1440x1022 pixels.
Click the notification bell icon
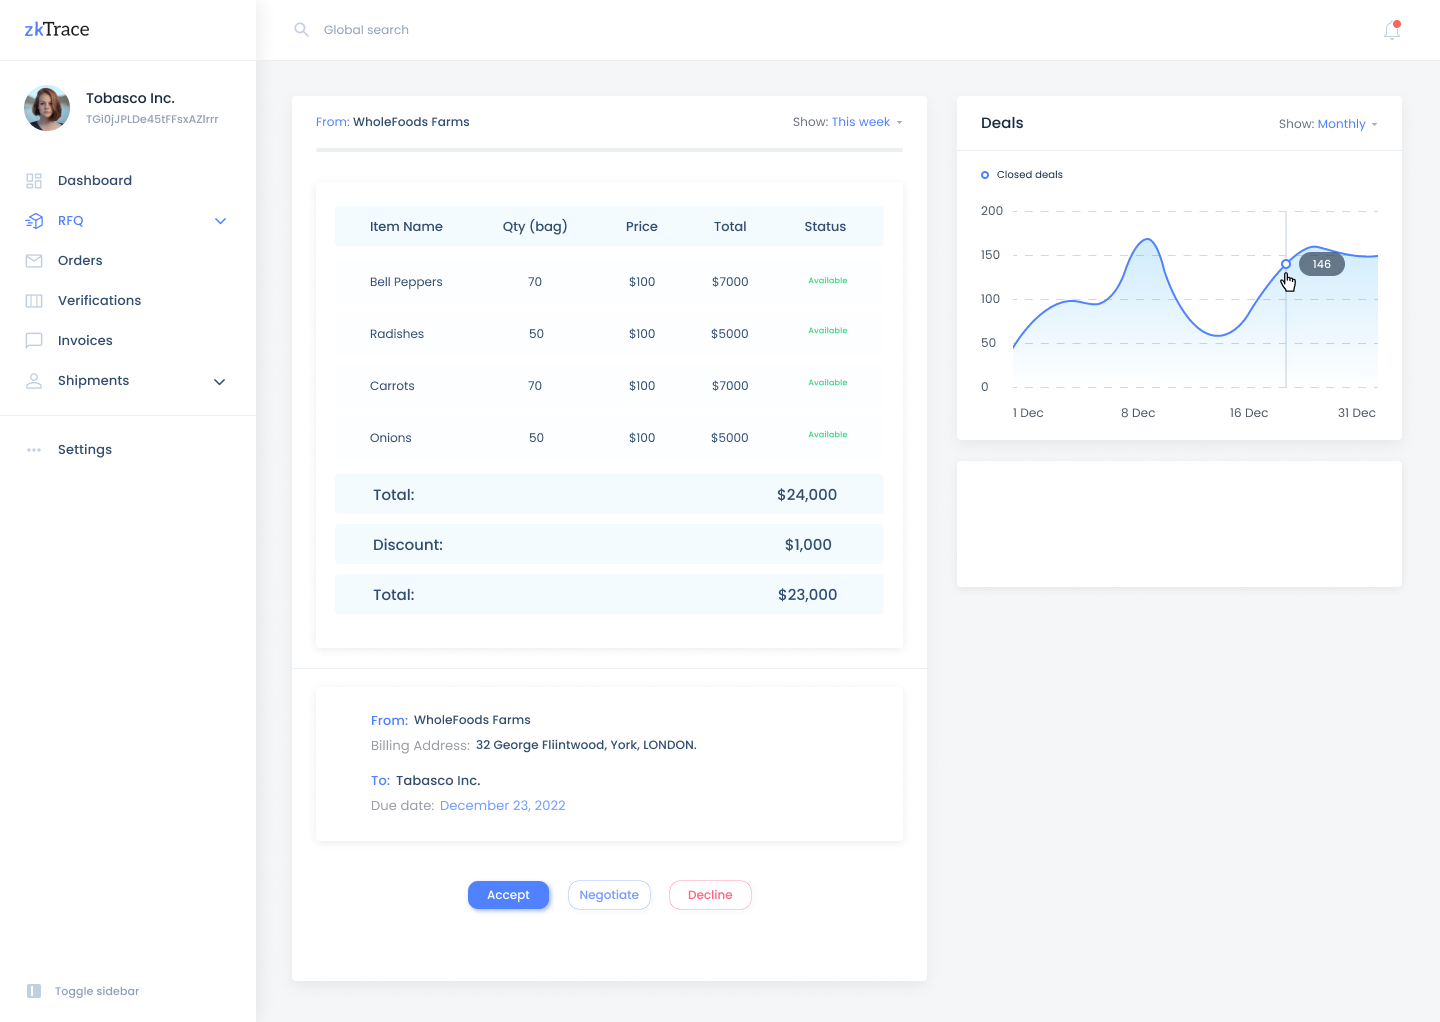(1391, 30)
